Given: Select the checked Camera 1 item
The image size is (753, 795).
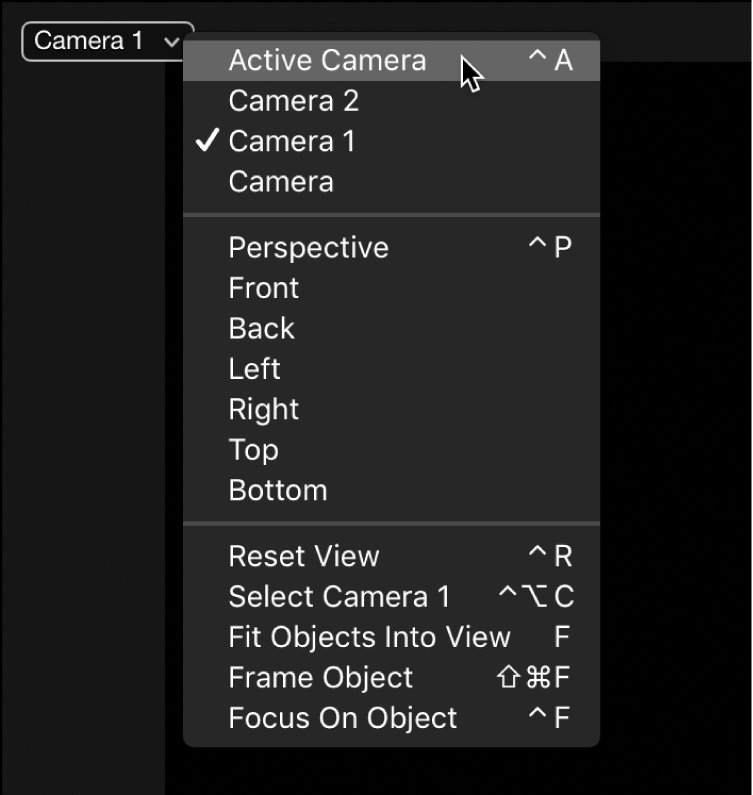Looking at the screenshot, I should tap(291, 142).
